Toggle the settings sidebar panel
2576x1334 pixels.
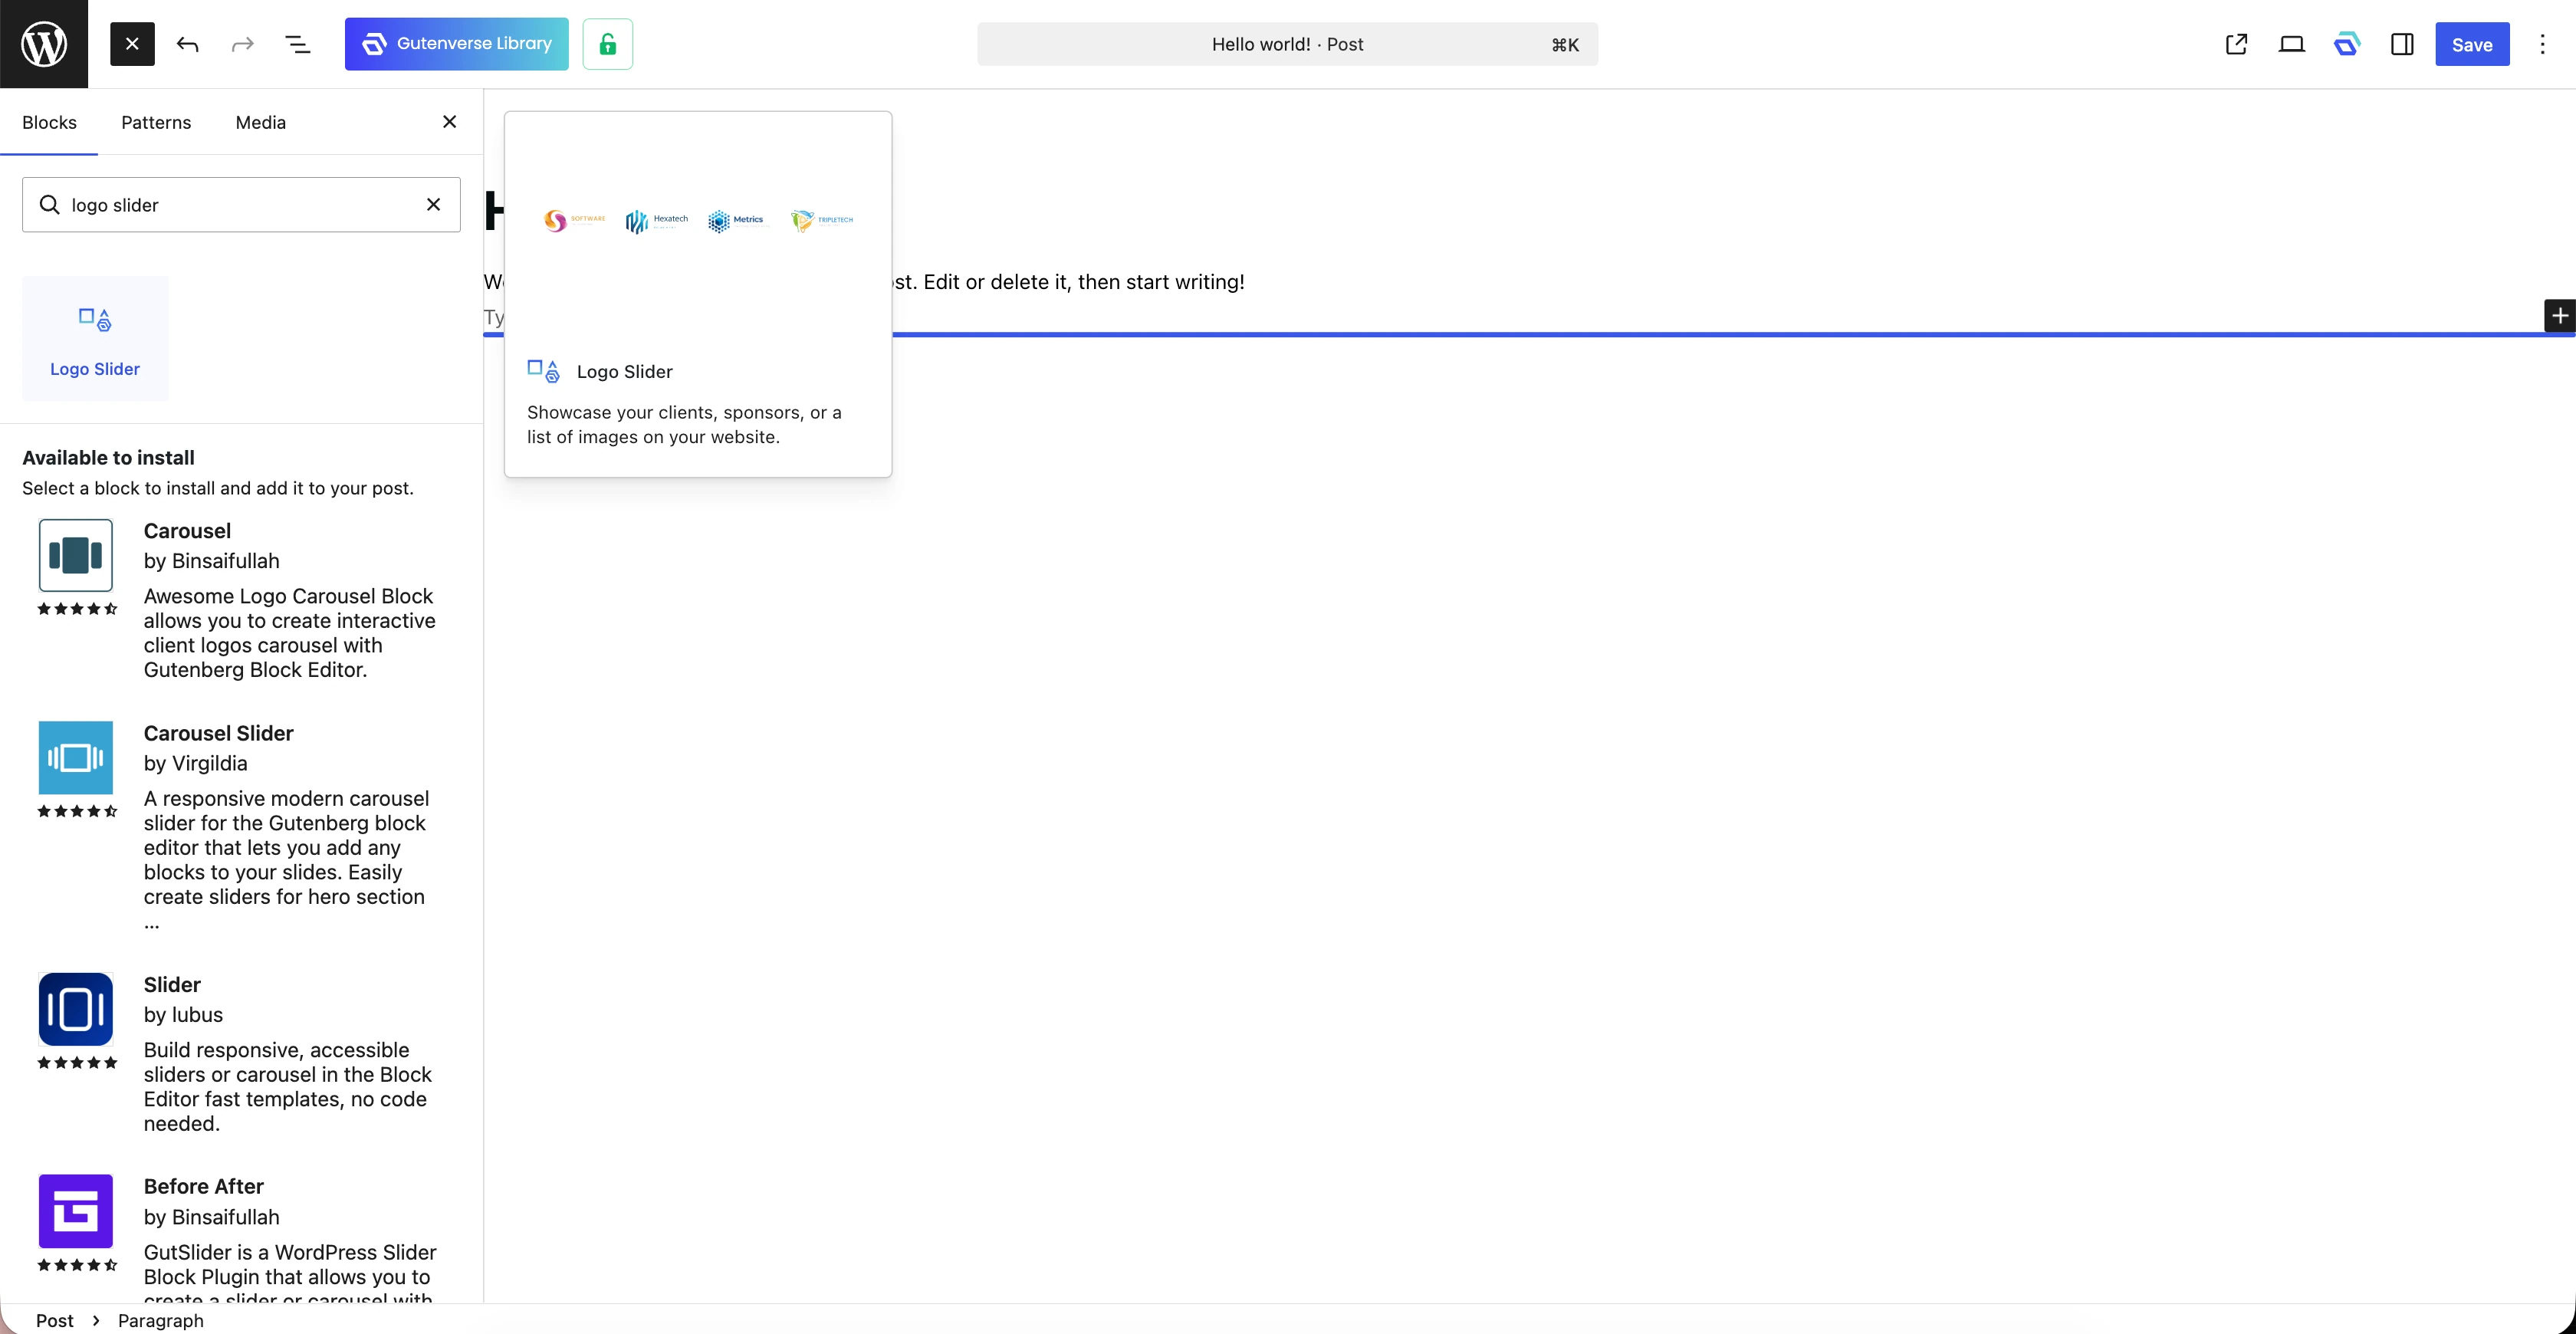pyautogui.click(x=2402, y=44)
